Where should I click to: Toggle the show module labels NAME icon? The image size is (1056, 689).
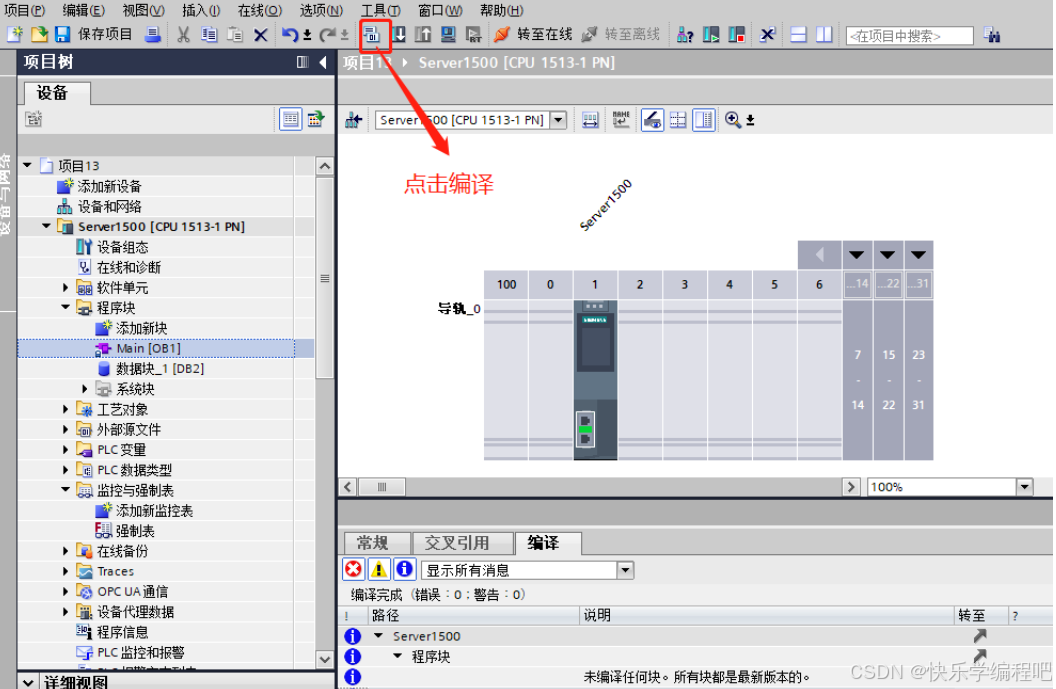click(x=621, y=120)
